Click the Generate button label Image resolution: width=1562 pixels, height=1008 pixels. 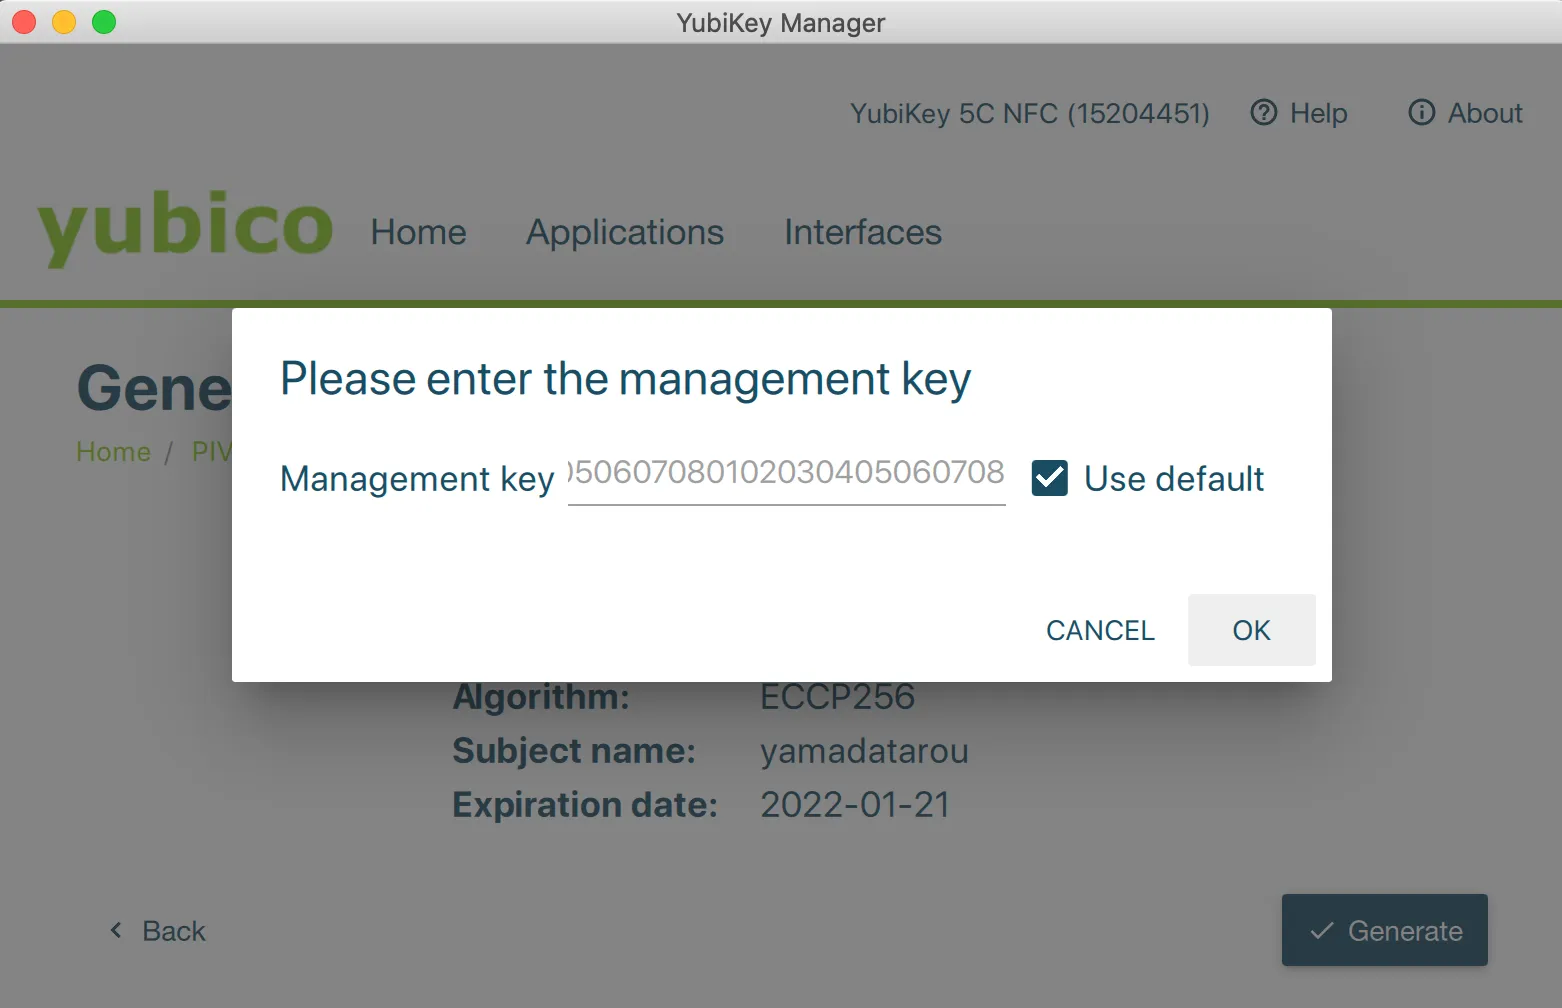pyautogui.click(x=1405, y=931)
